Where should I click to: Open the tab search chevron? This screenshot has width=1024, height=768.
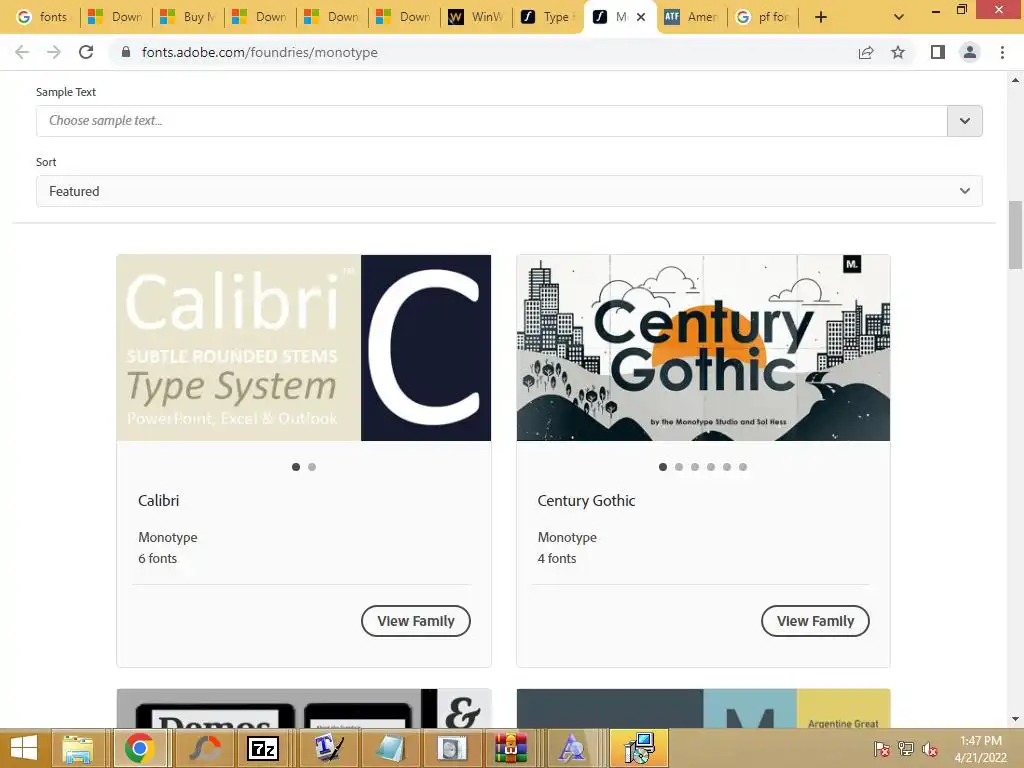click(899, 17)
